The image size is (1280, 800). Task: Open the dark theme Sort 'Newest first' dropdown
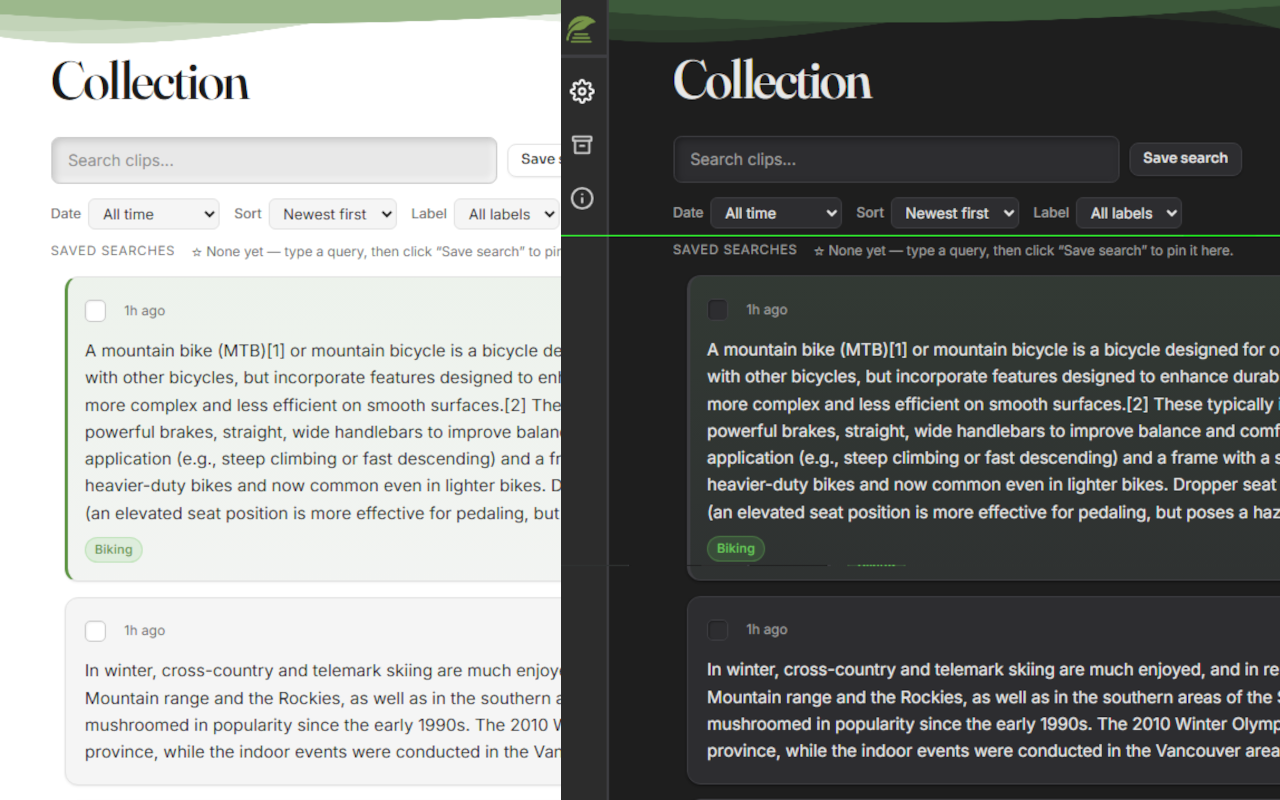(954, 213)
